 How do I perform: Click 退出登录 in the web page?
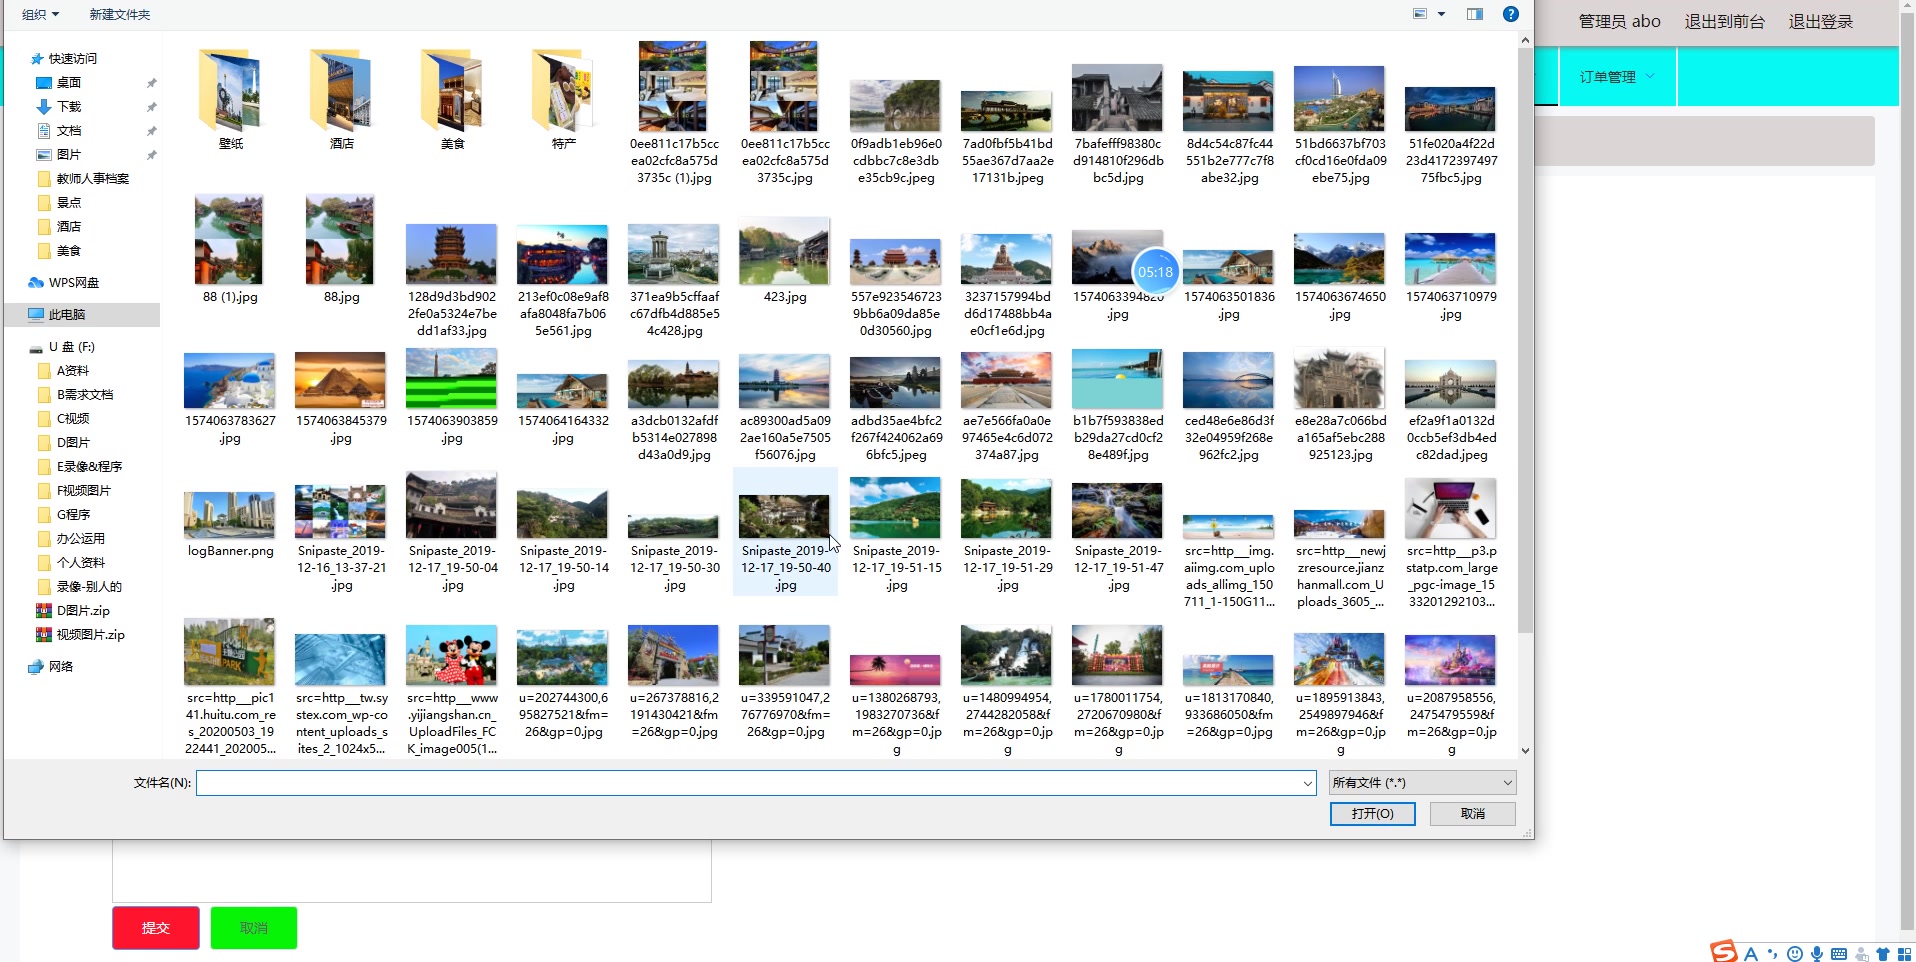pos(1821,22)
